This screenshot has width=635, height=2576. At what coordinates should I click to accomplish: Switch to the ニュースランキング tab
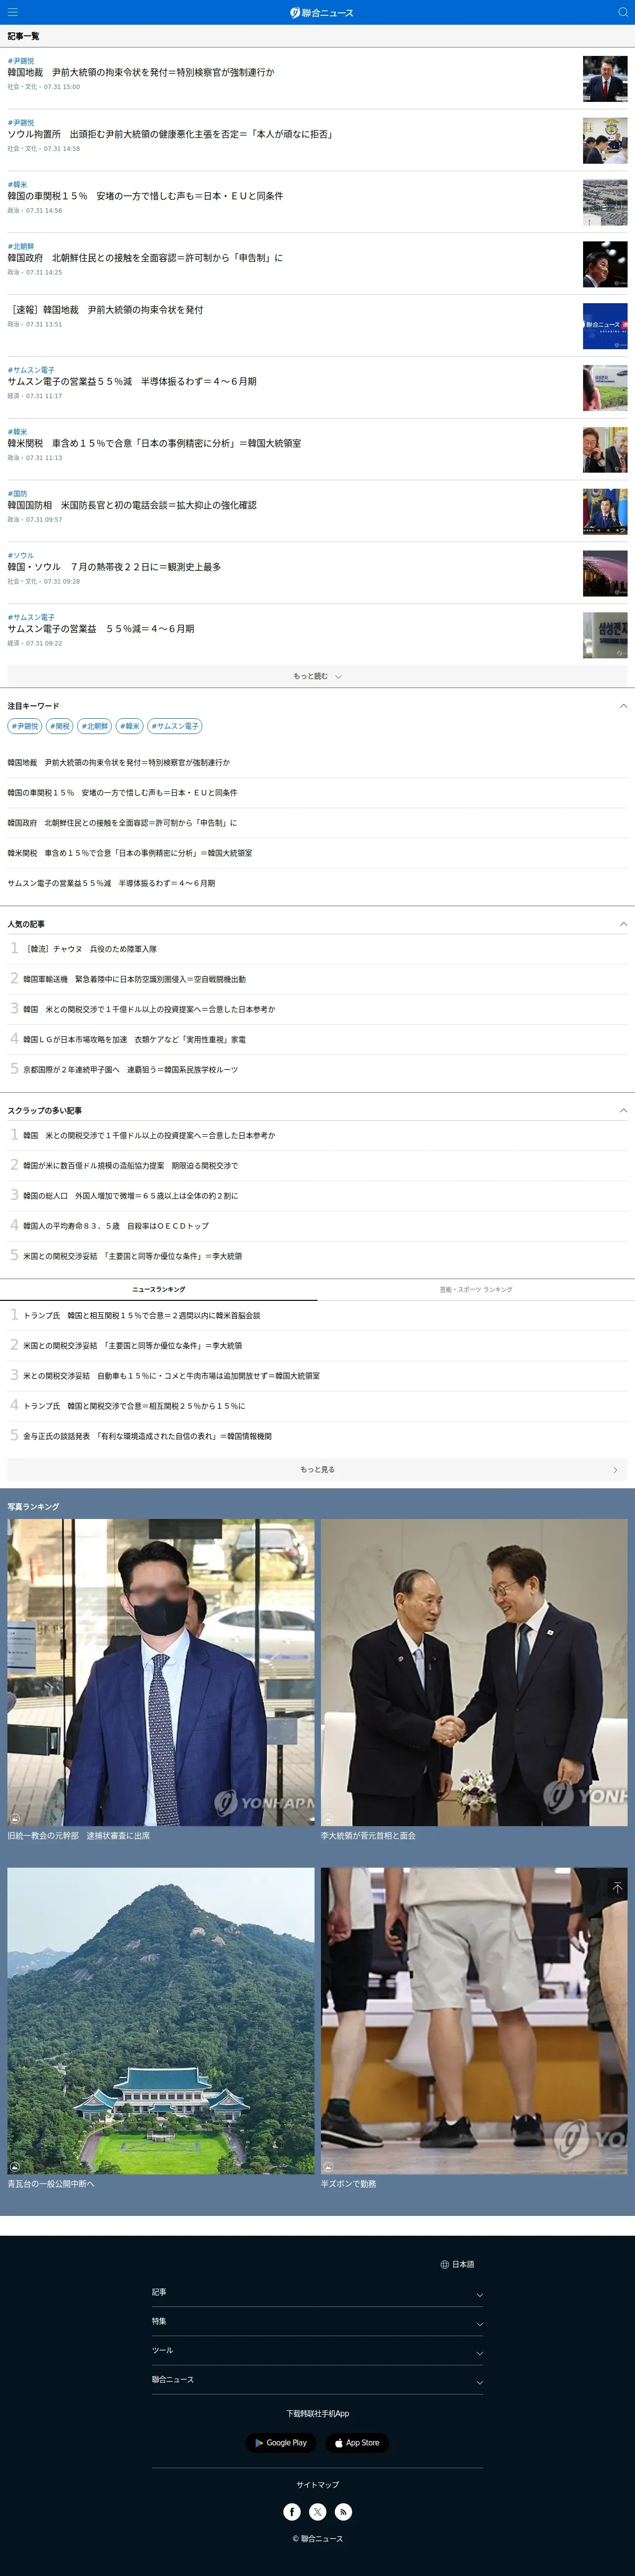pos(159,1289)
